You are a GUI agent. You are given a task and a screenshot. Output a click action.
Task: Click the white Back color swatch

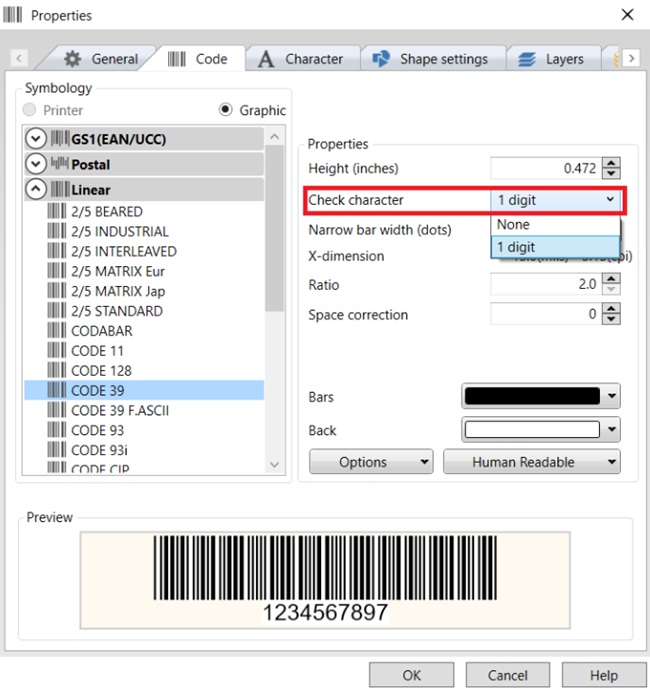point(532,429)
